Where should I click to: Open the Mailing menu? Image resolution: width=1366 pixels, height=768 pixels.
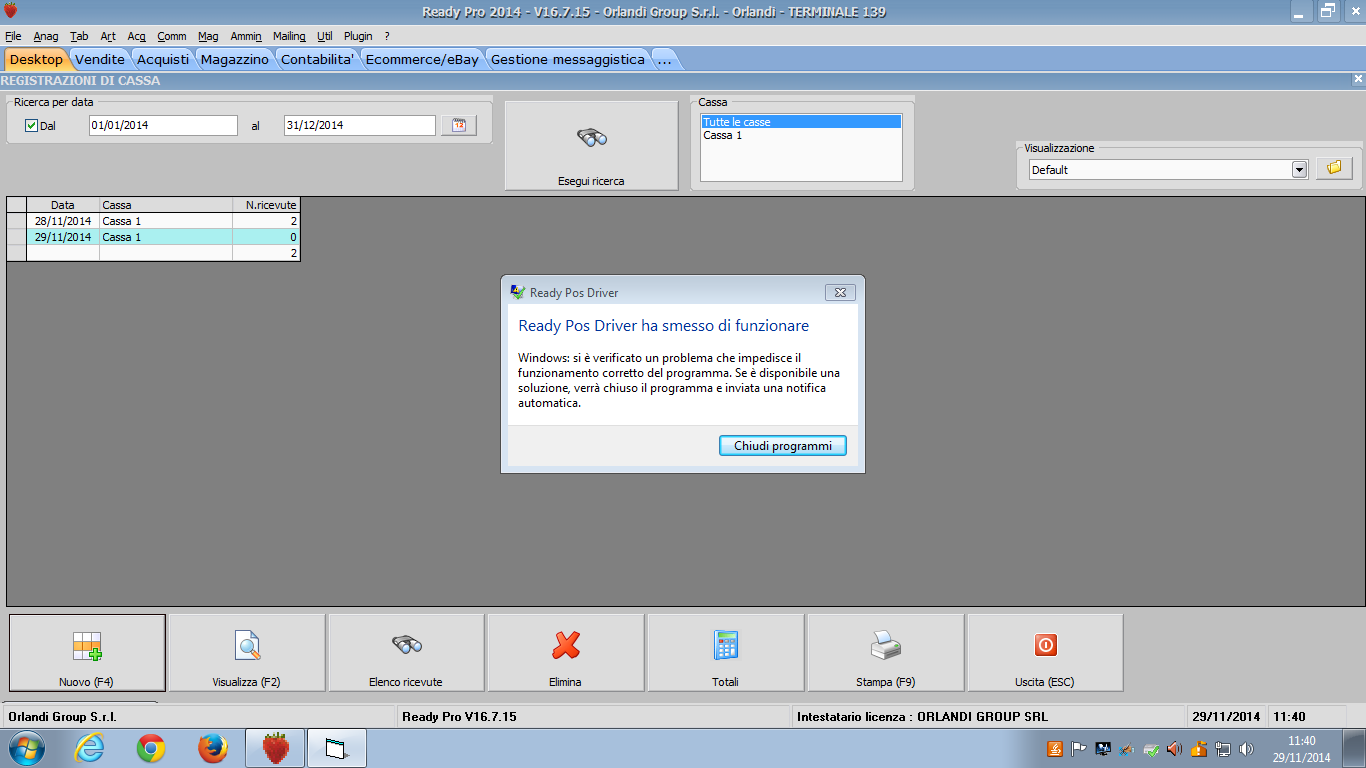[289, 36]
